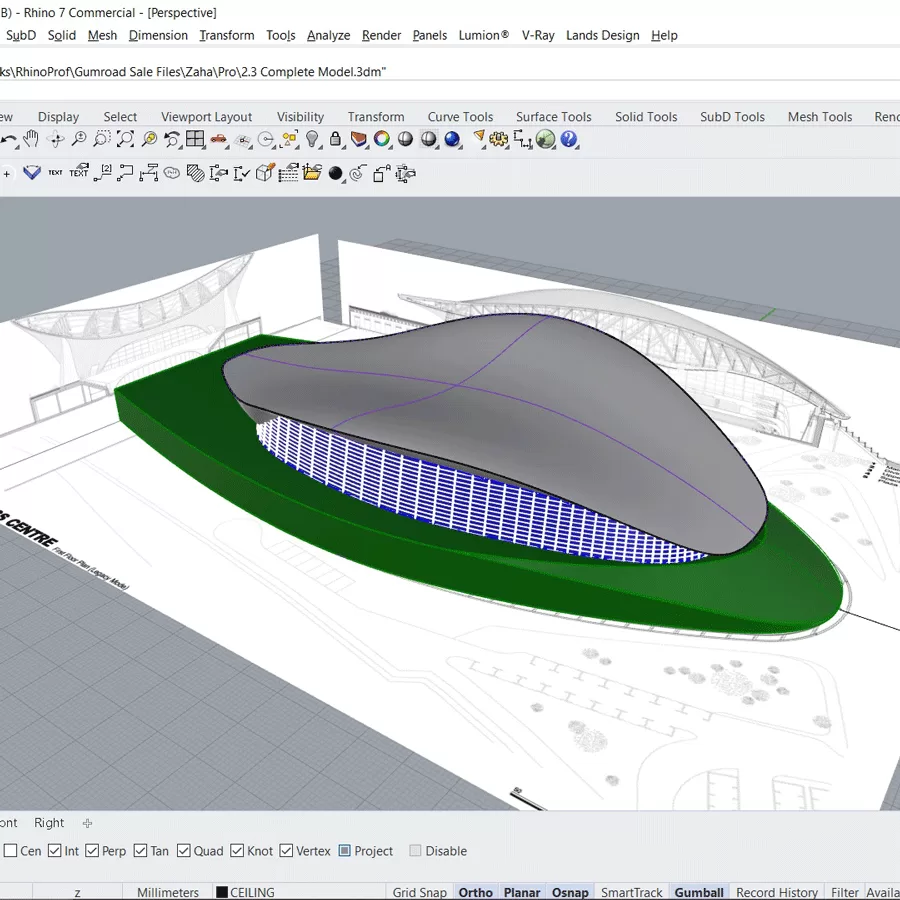This screenshot has width=900, height=900.
Task: Toggle the Quad osnap checkbox
Action: pyautogui.click(x=184, y=850)
